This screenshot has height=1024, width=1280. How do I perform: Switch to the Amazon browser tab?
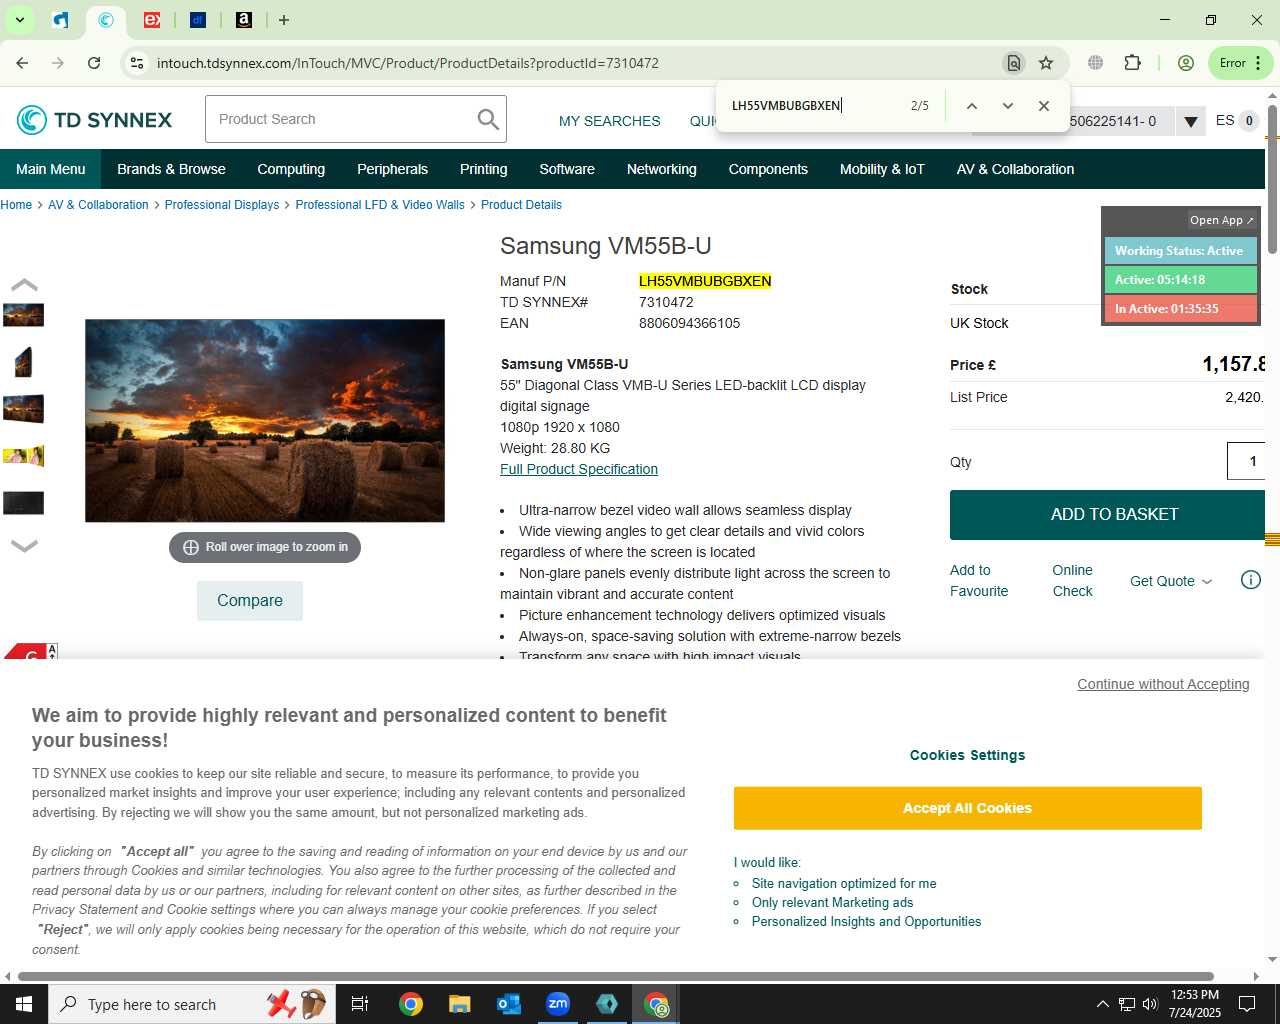coord(243,20)
